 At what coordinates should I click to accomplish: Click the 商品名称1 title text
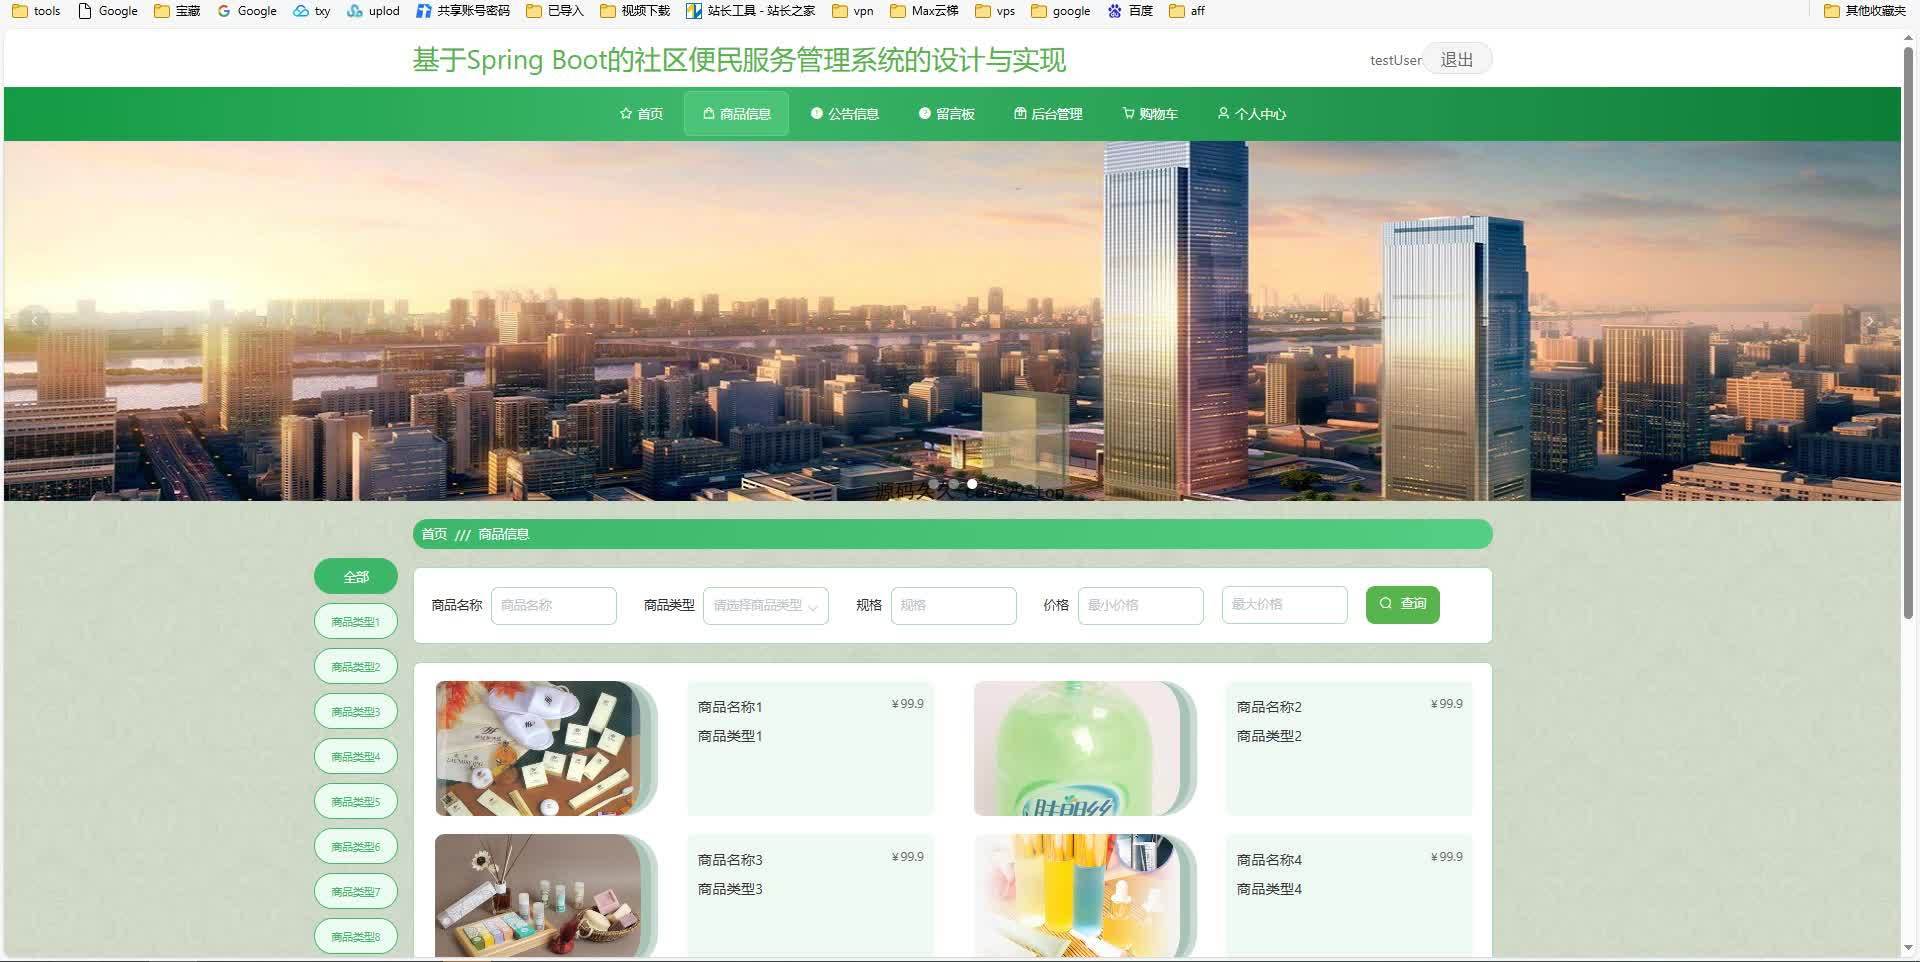730,707
